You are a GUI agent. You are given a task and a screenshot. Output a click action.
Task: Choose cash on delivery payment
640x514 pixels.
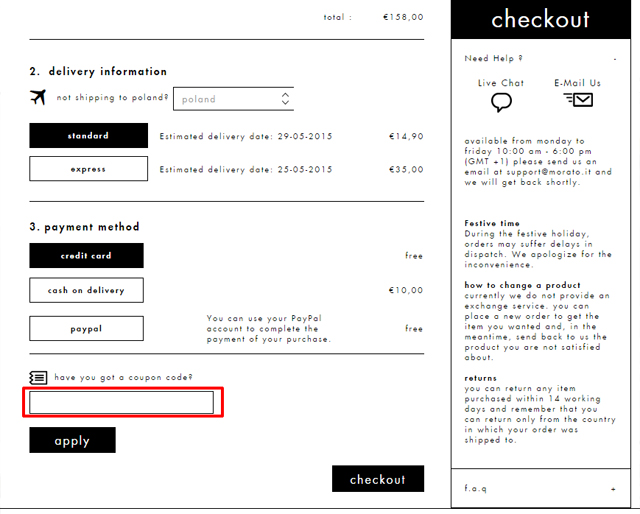(x=86, y=290)
